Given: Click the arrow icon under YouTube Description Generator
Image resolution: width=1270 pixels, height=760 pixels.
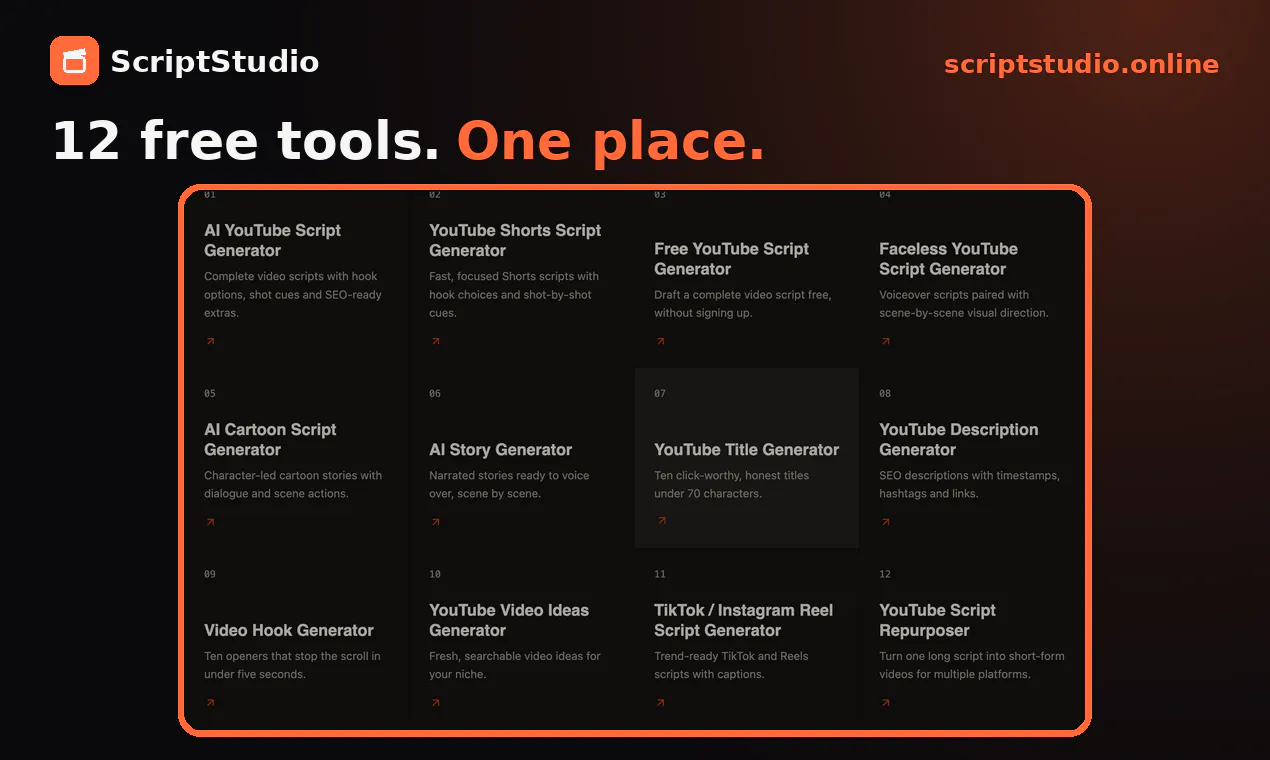Looking at the screenshot, I should 885,522.
